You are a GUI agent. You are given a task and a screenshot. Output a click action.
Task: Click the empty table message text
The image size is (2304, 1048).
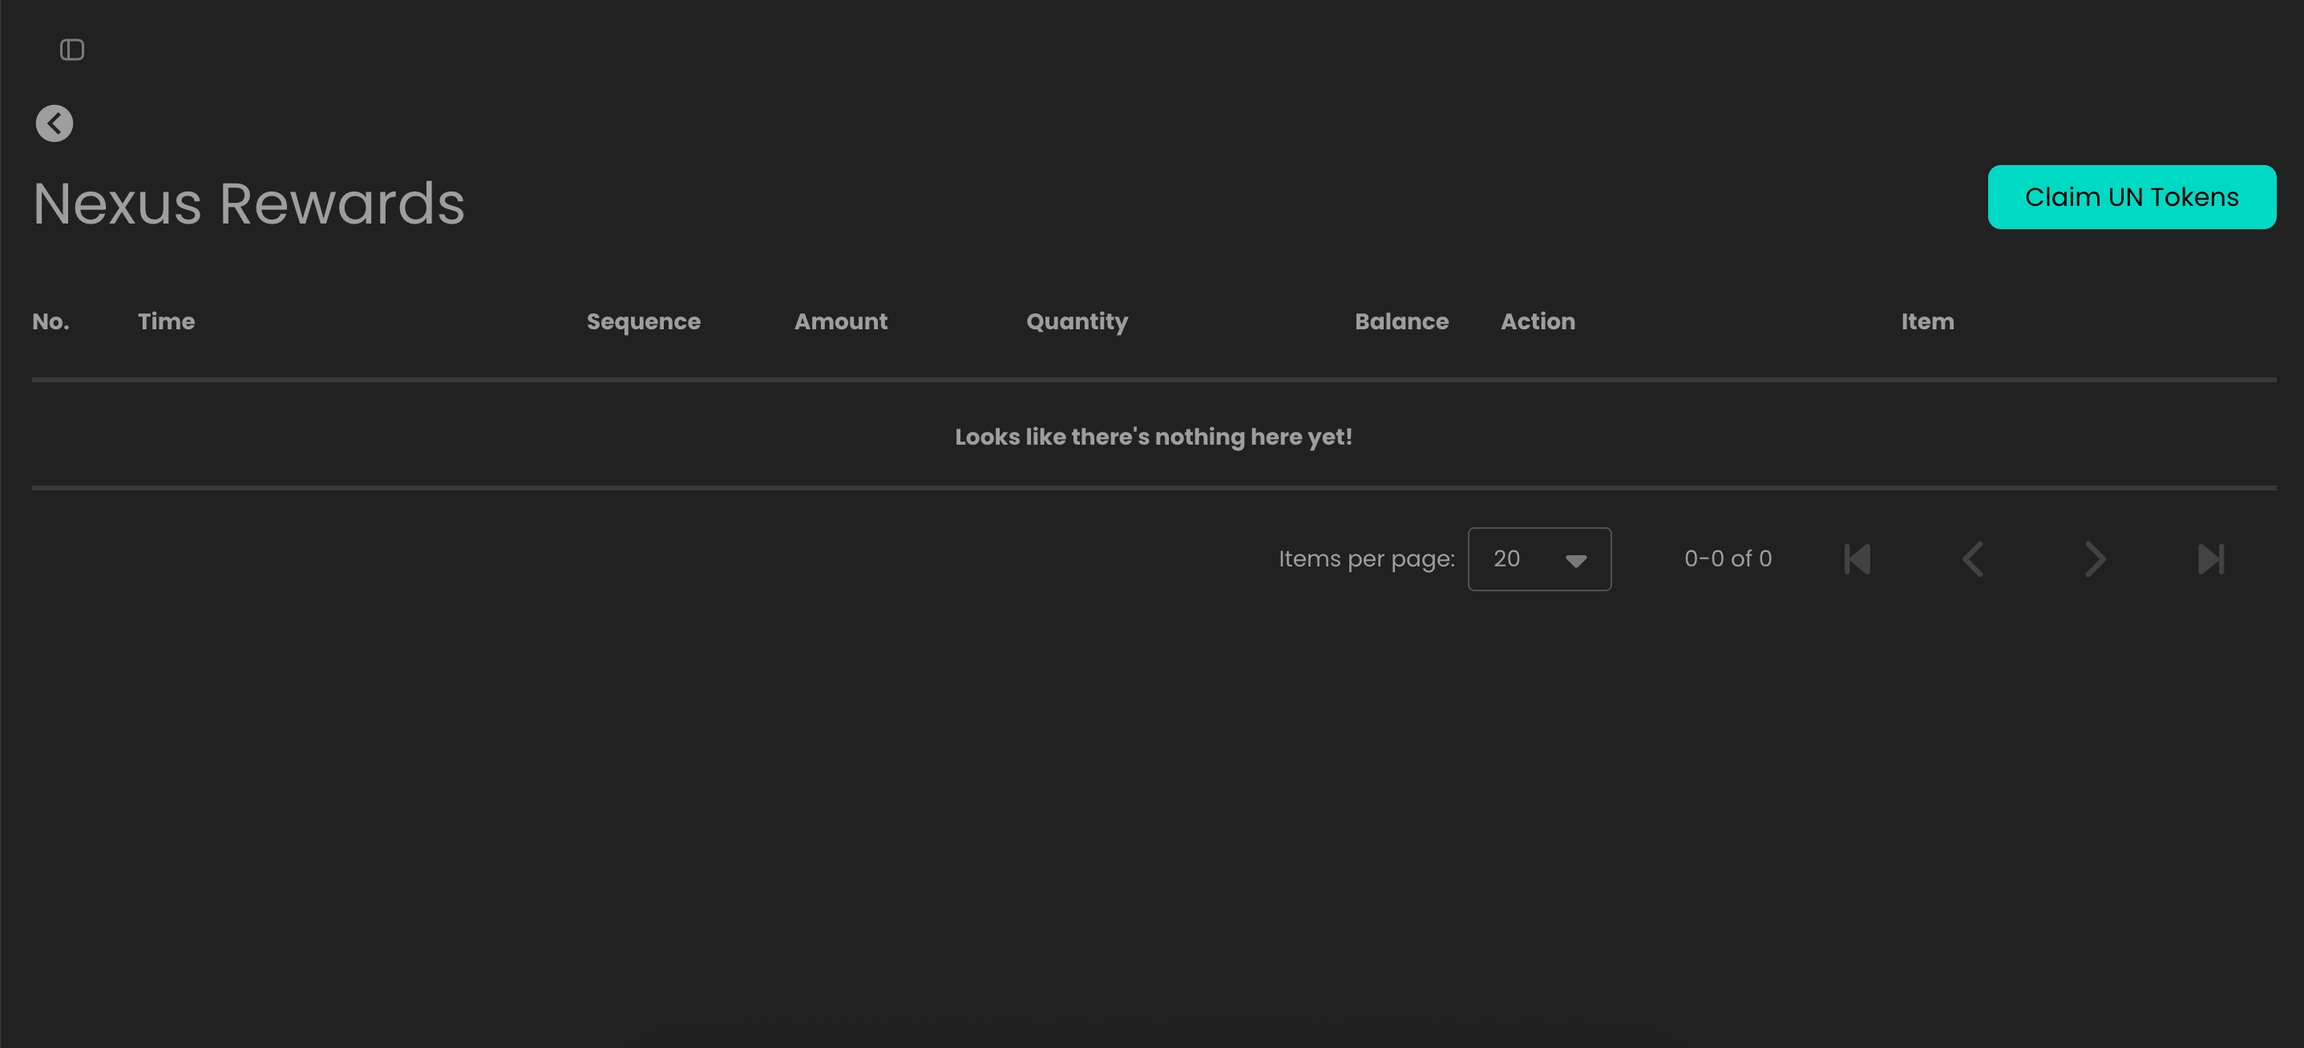click(1153, 437)
